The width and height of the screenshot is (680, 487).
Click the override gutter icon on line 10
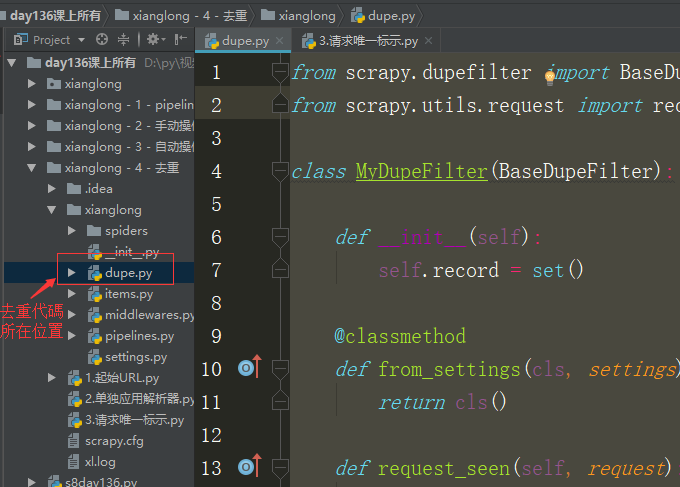pyautogui.click(x=248, y=369)
